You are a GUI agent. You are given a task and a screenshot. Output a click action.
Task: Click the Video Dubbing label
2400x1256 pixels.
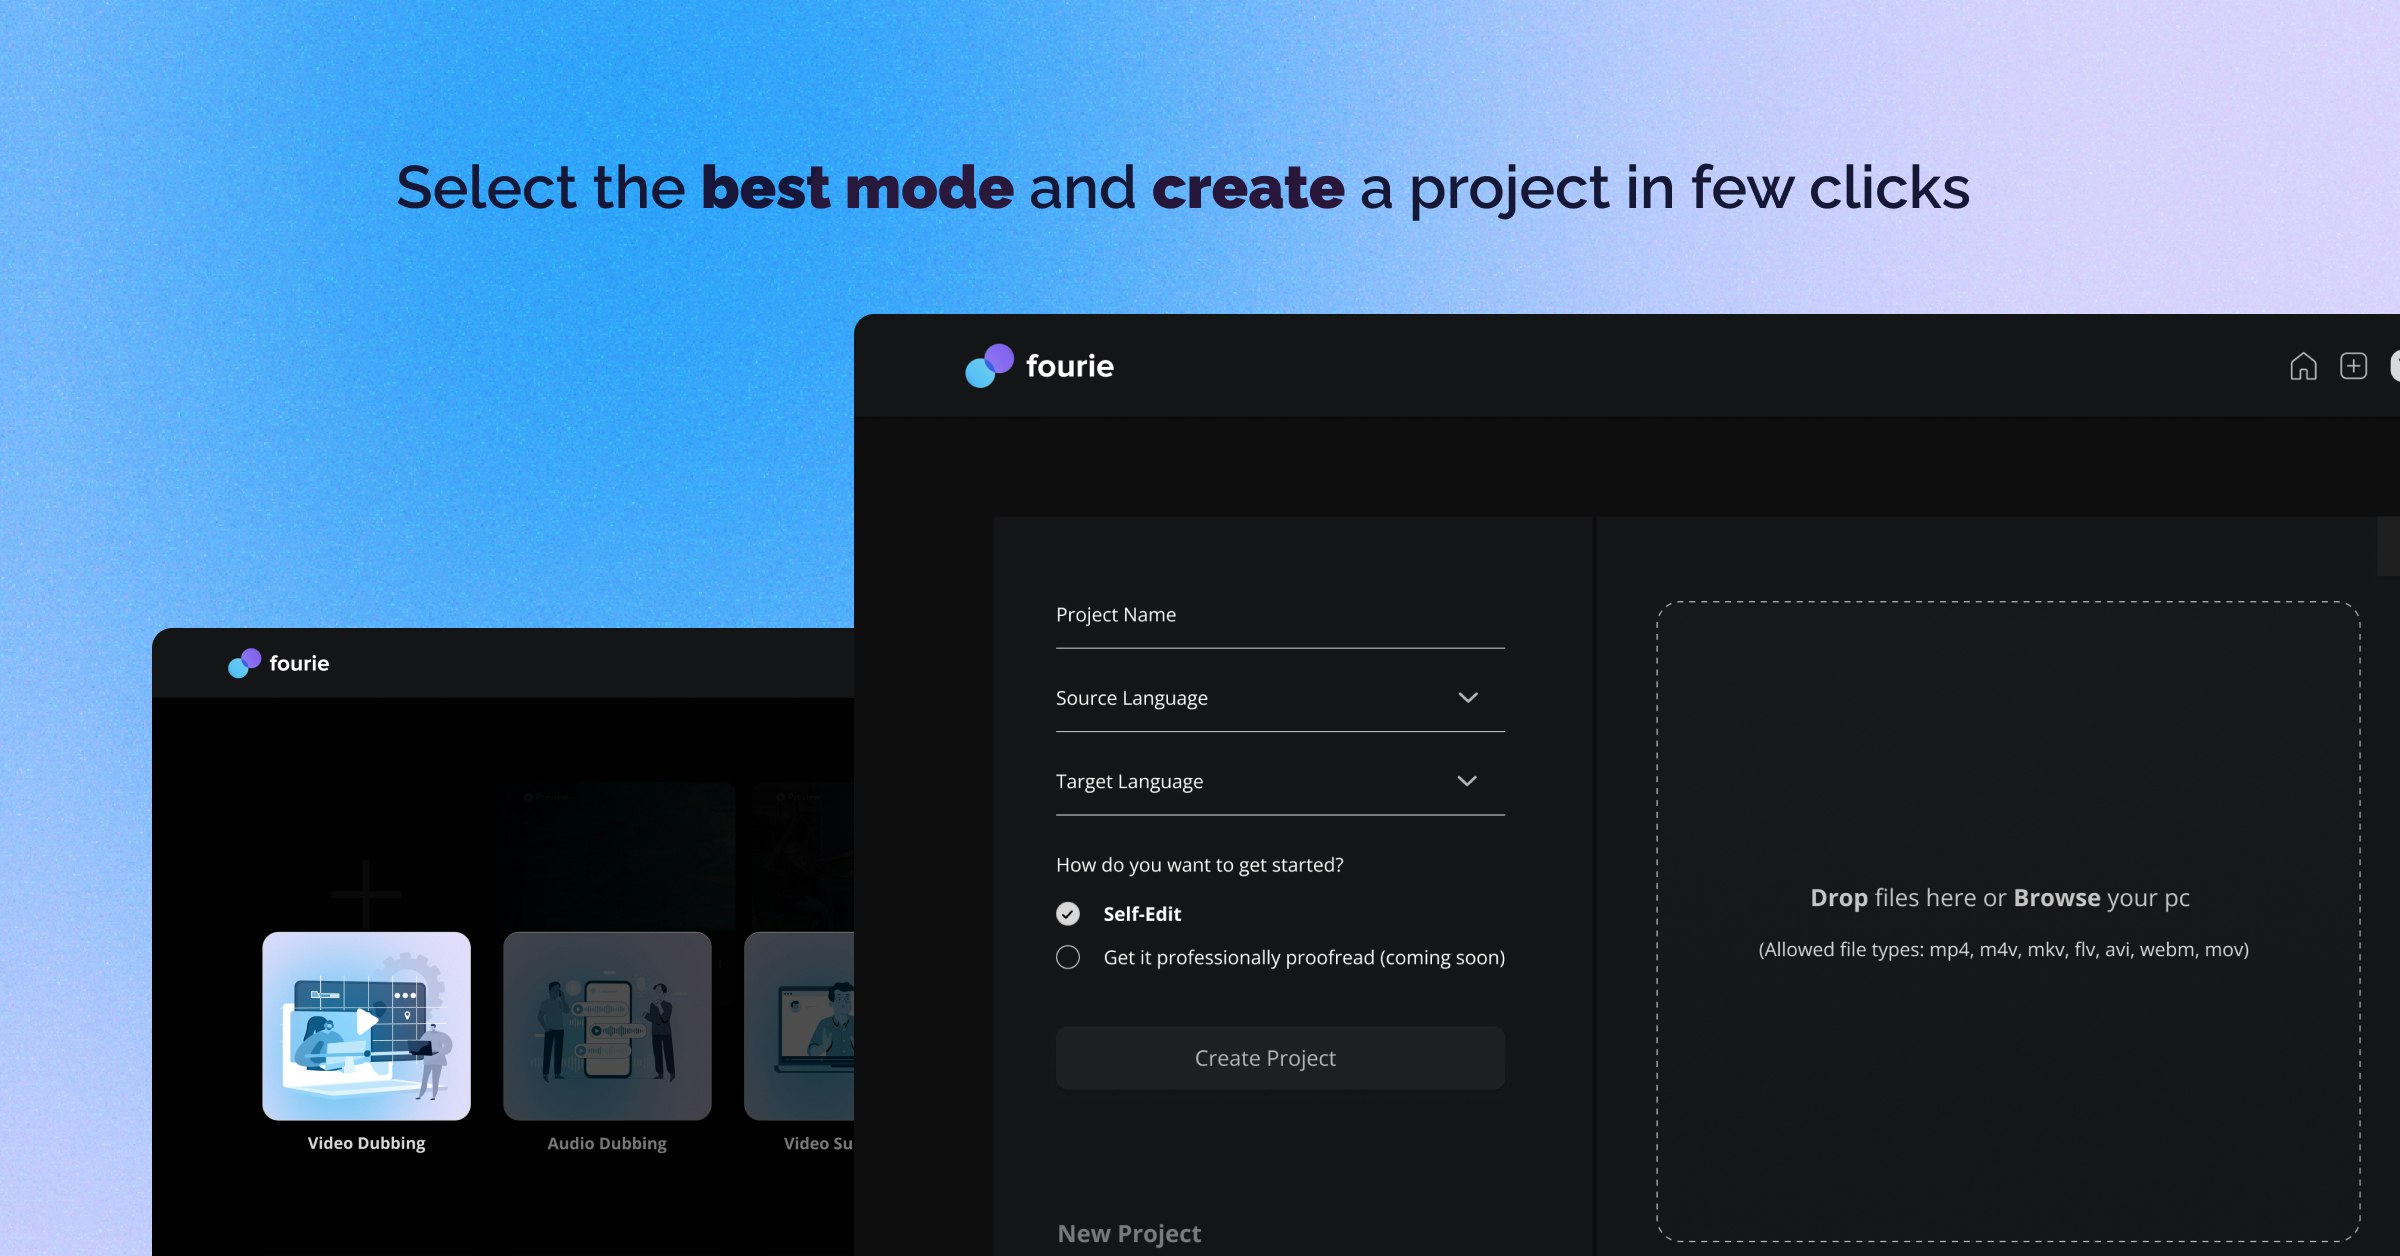point(366,1143)
